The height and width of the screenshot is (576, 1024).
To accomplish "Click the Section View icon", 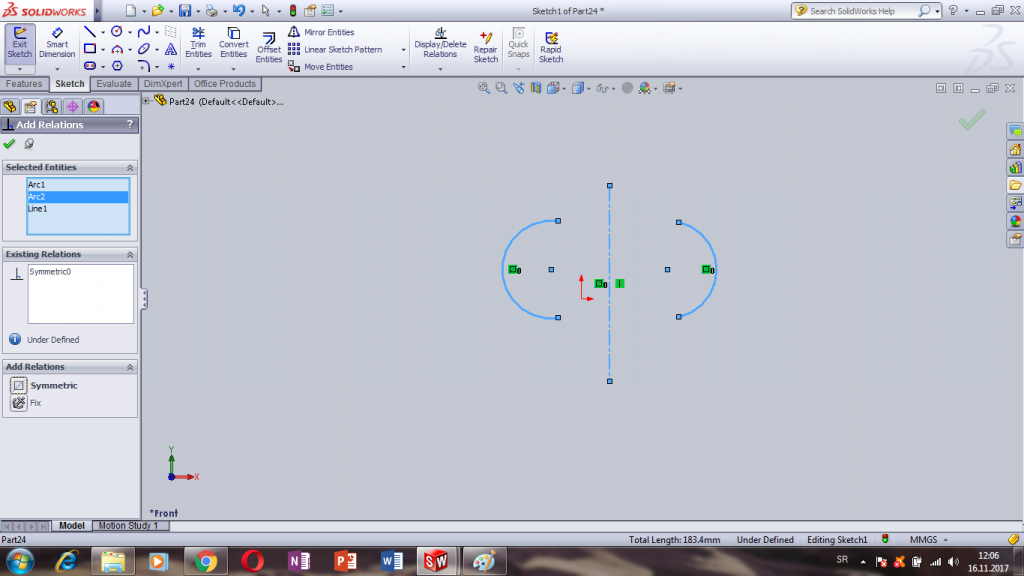I will [x=536, y=88].
